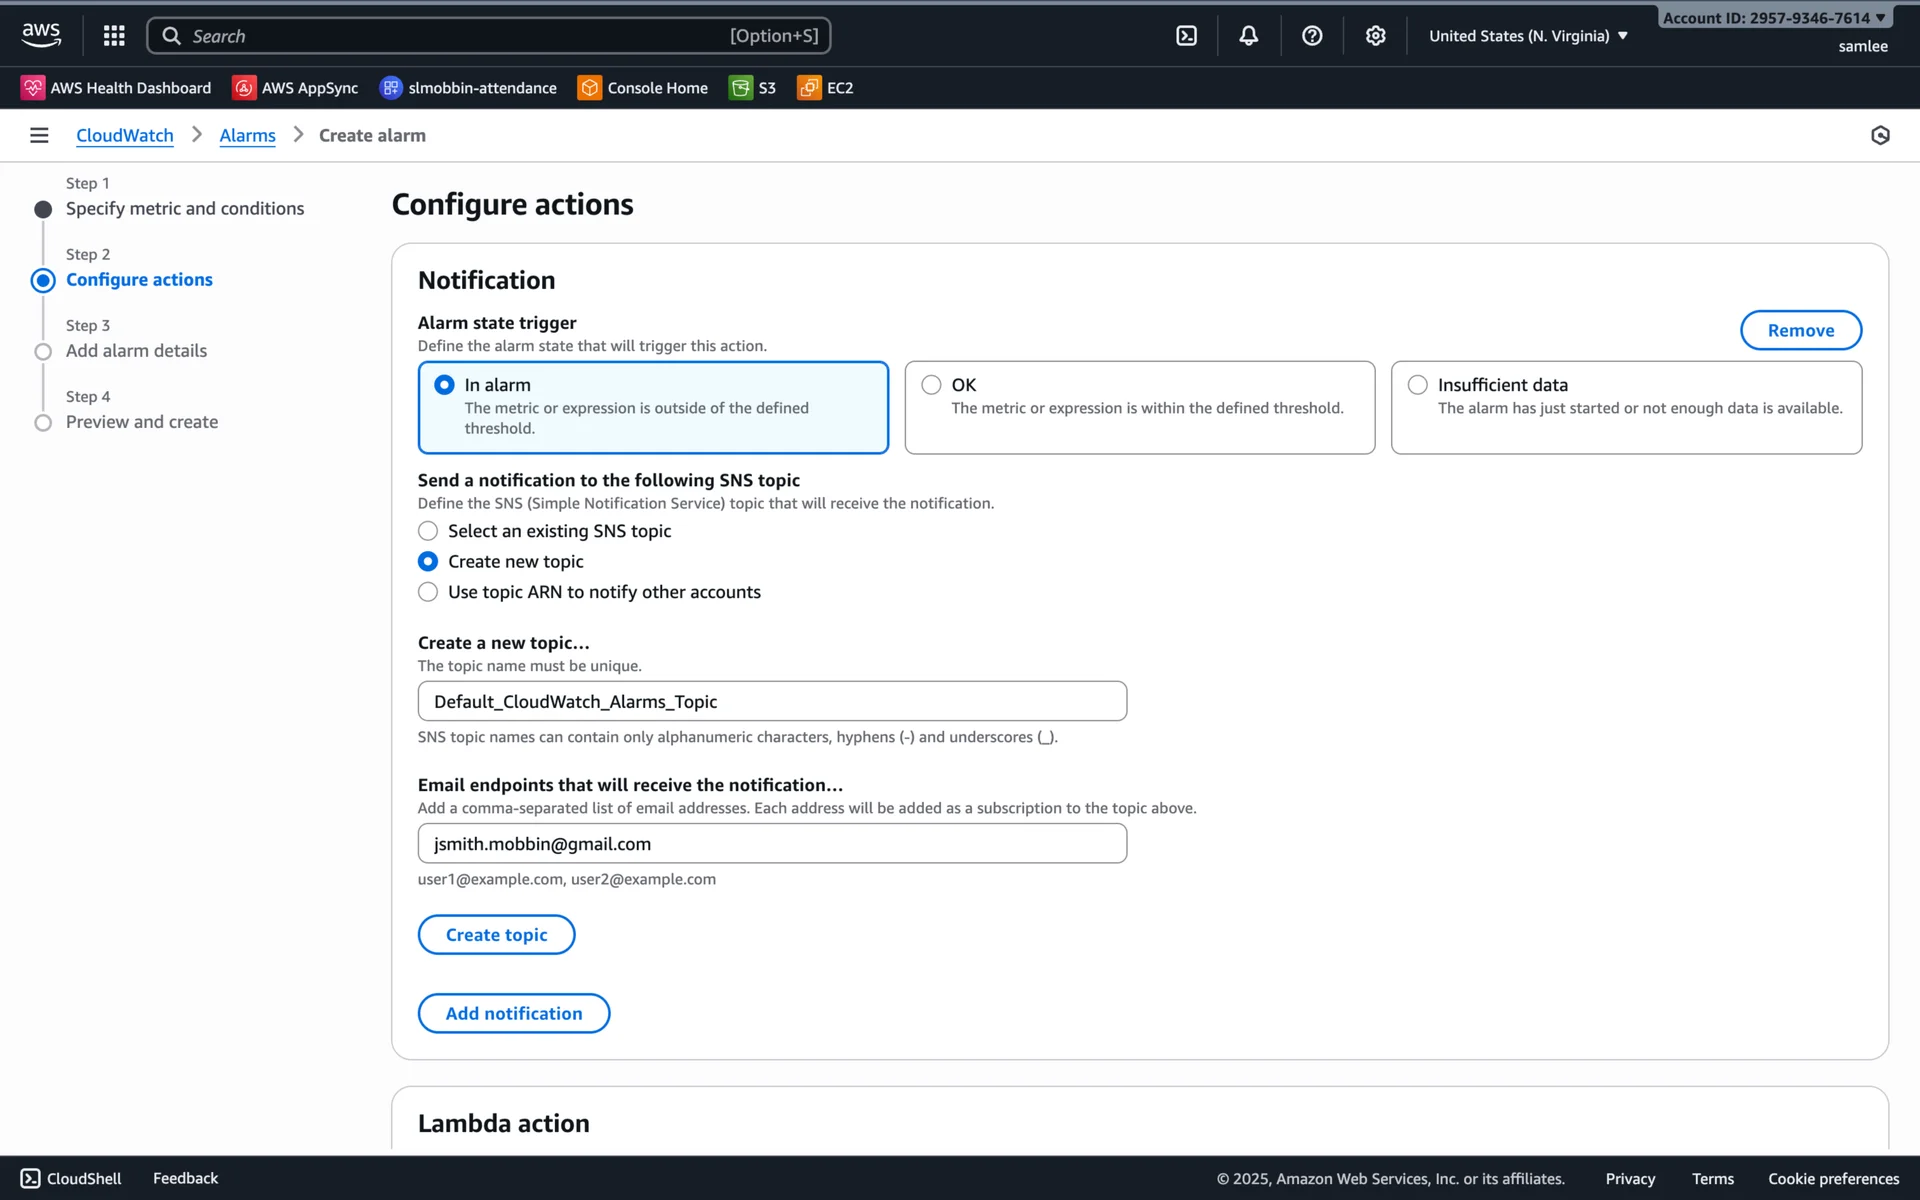
Task: Open the help question mark menu
Action: (x=1312, y=36)
